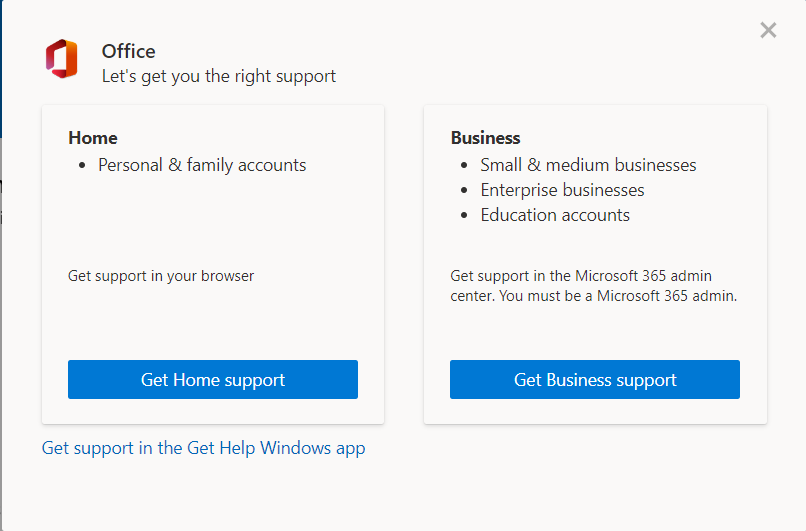Click the bullet beside Small & medium businesses

(x=464, y=166)
